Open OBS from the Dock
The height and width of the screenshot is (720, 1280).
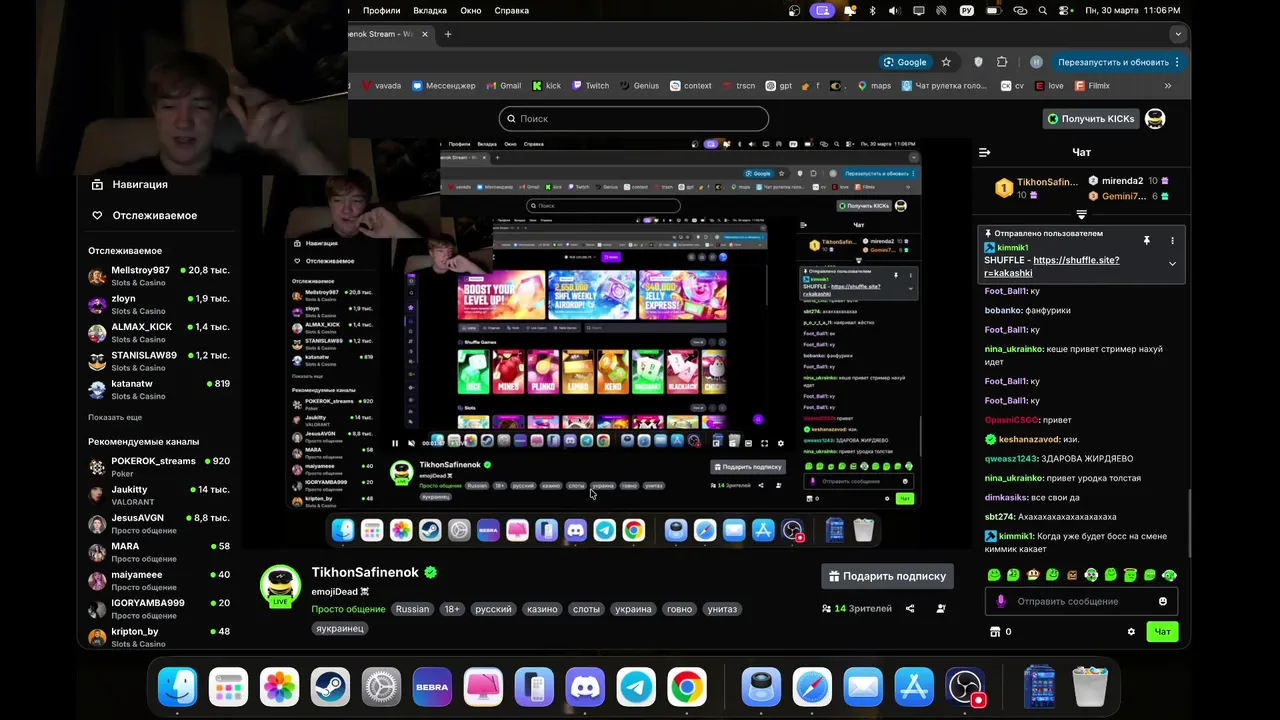[x=966, y=687]
